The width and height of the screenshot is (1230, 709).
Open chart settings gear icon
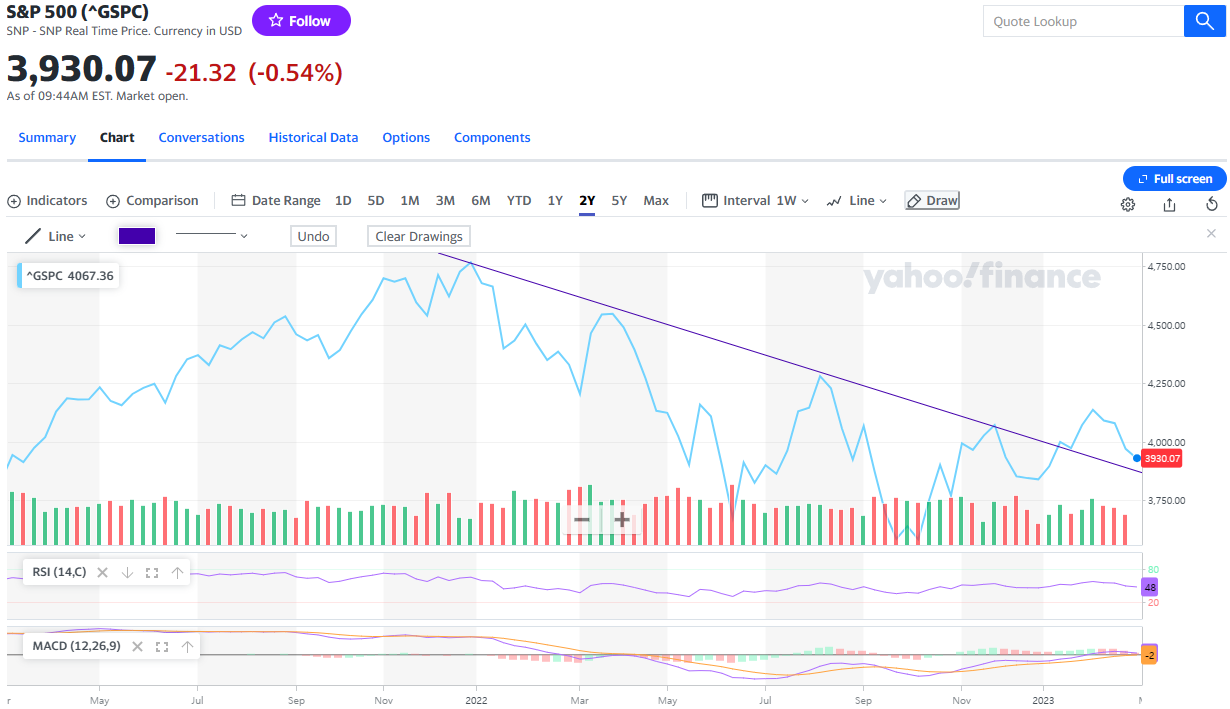click(1128, 204)
